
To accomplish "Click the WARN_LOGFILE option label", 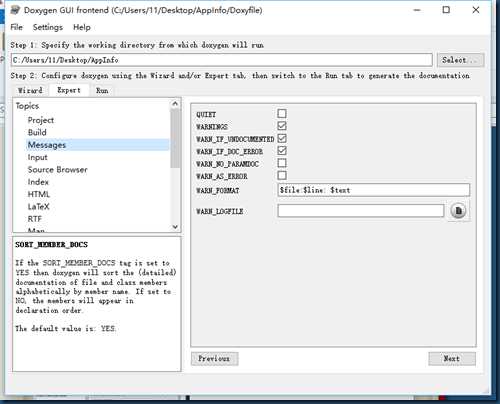I will [219, 211].
